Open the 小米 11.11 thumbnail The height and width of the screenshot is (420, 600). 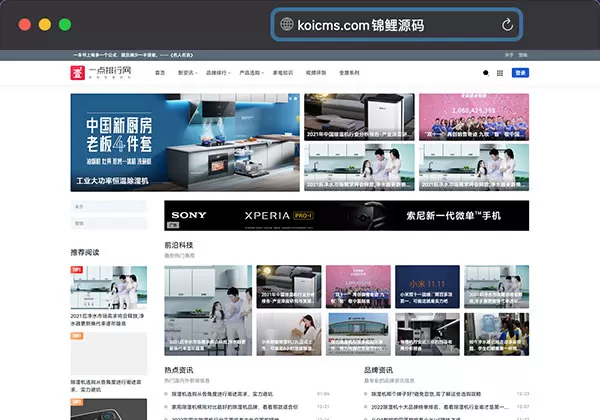click(x=427, y=287)
